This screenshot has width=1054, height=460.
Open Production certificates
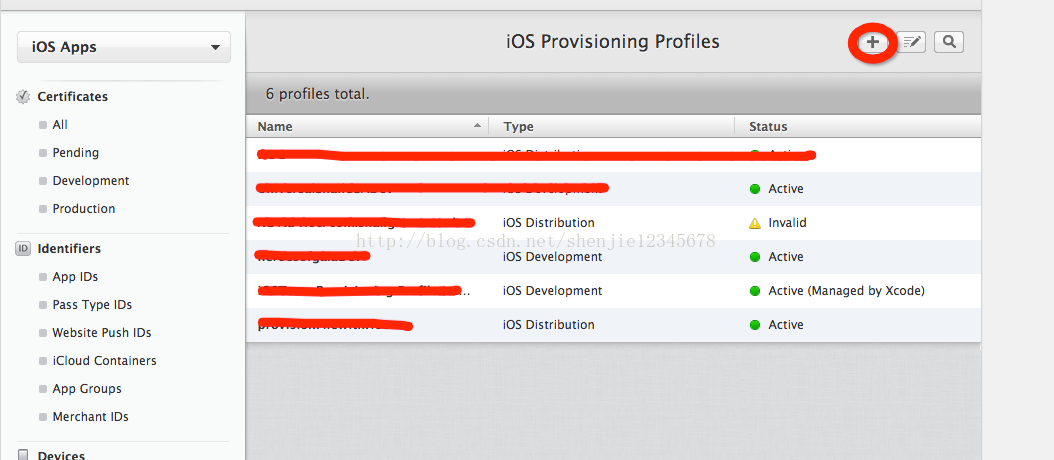(83, 209)
